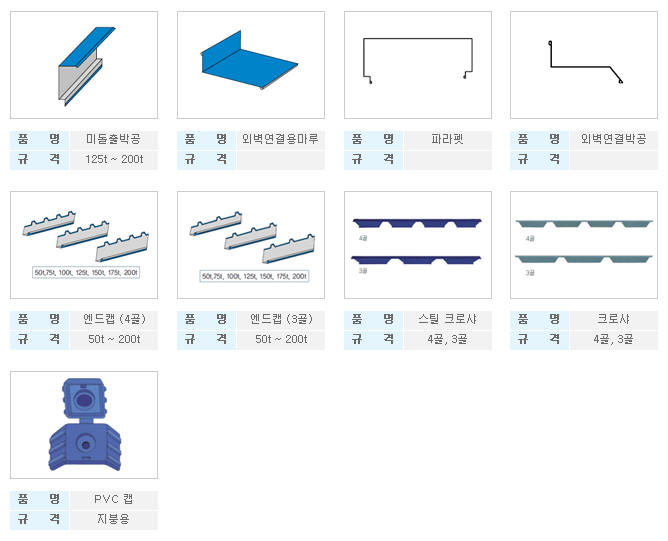Screen dimensions: 668x541
Task: Click the 미돌출박공 product image
Action: 84,65
